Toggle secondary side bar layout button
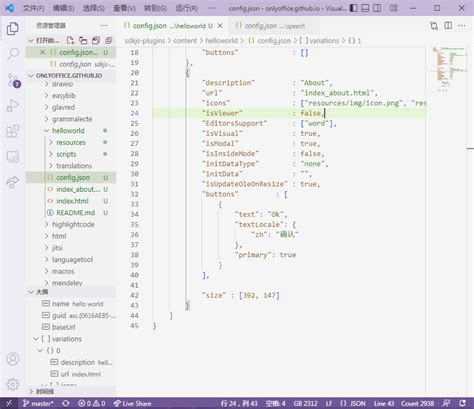The width and height of the screenshot is (474, 409). (377, 8)
